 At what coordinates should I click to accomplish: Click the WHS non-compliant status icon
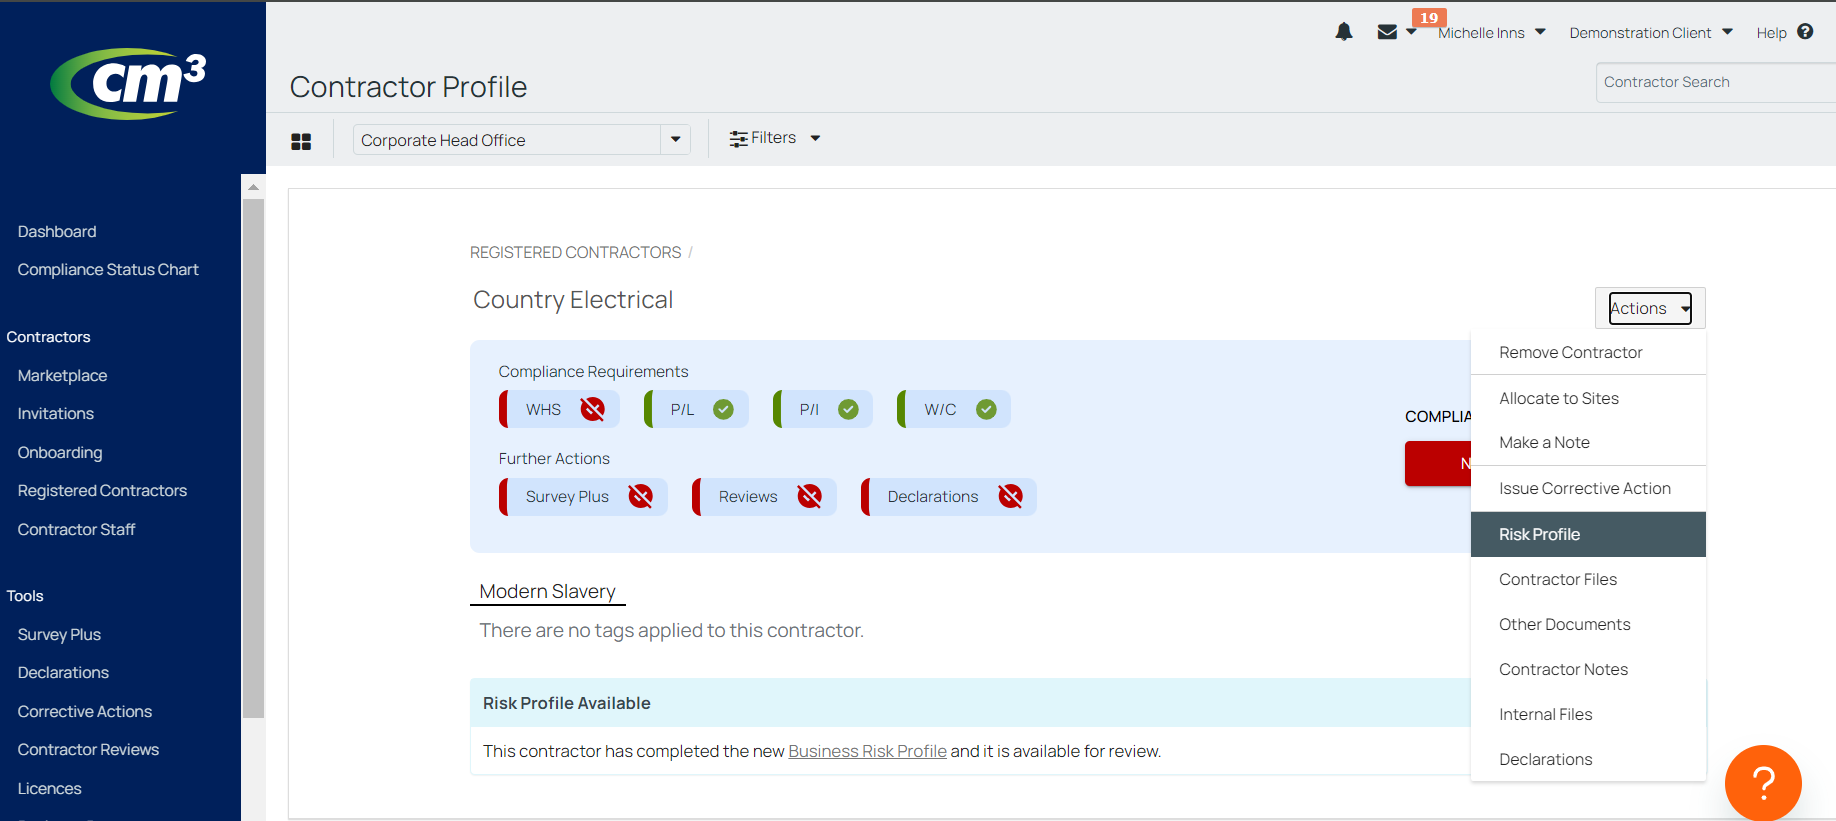593,409
